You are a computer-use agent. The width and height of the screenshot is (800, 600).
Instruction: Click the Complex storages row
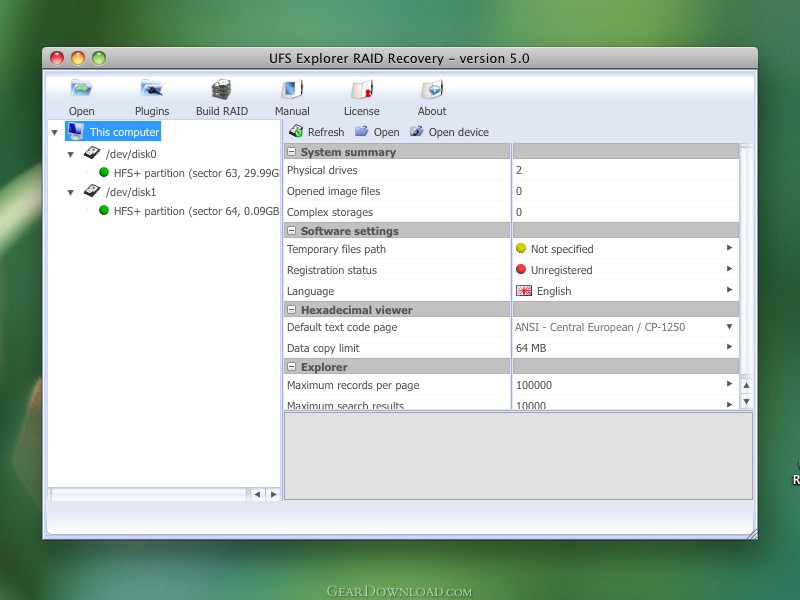511,212
